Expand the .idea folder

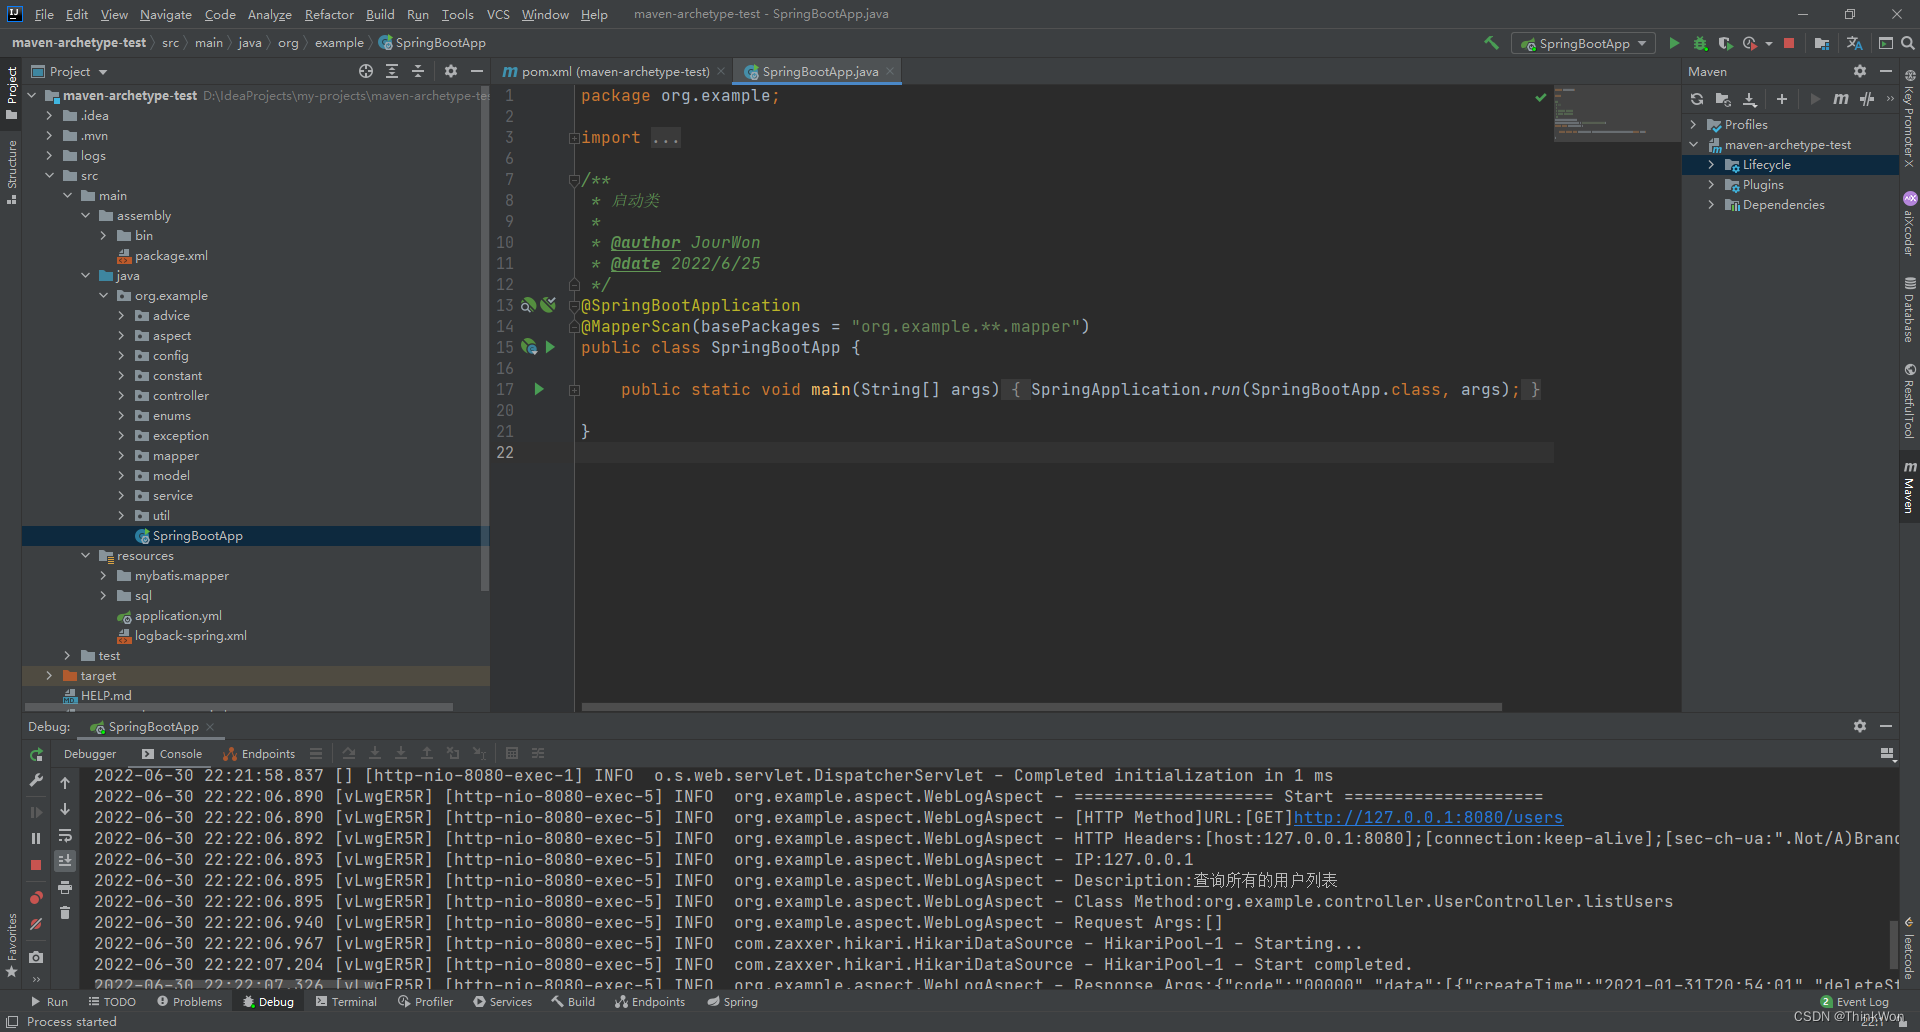point(49,116)
